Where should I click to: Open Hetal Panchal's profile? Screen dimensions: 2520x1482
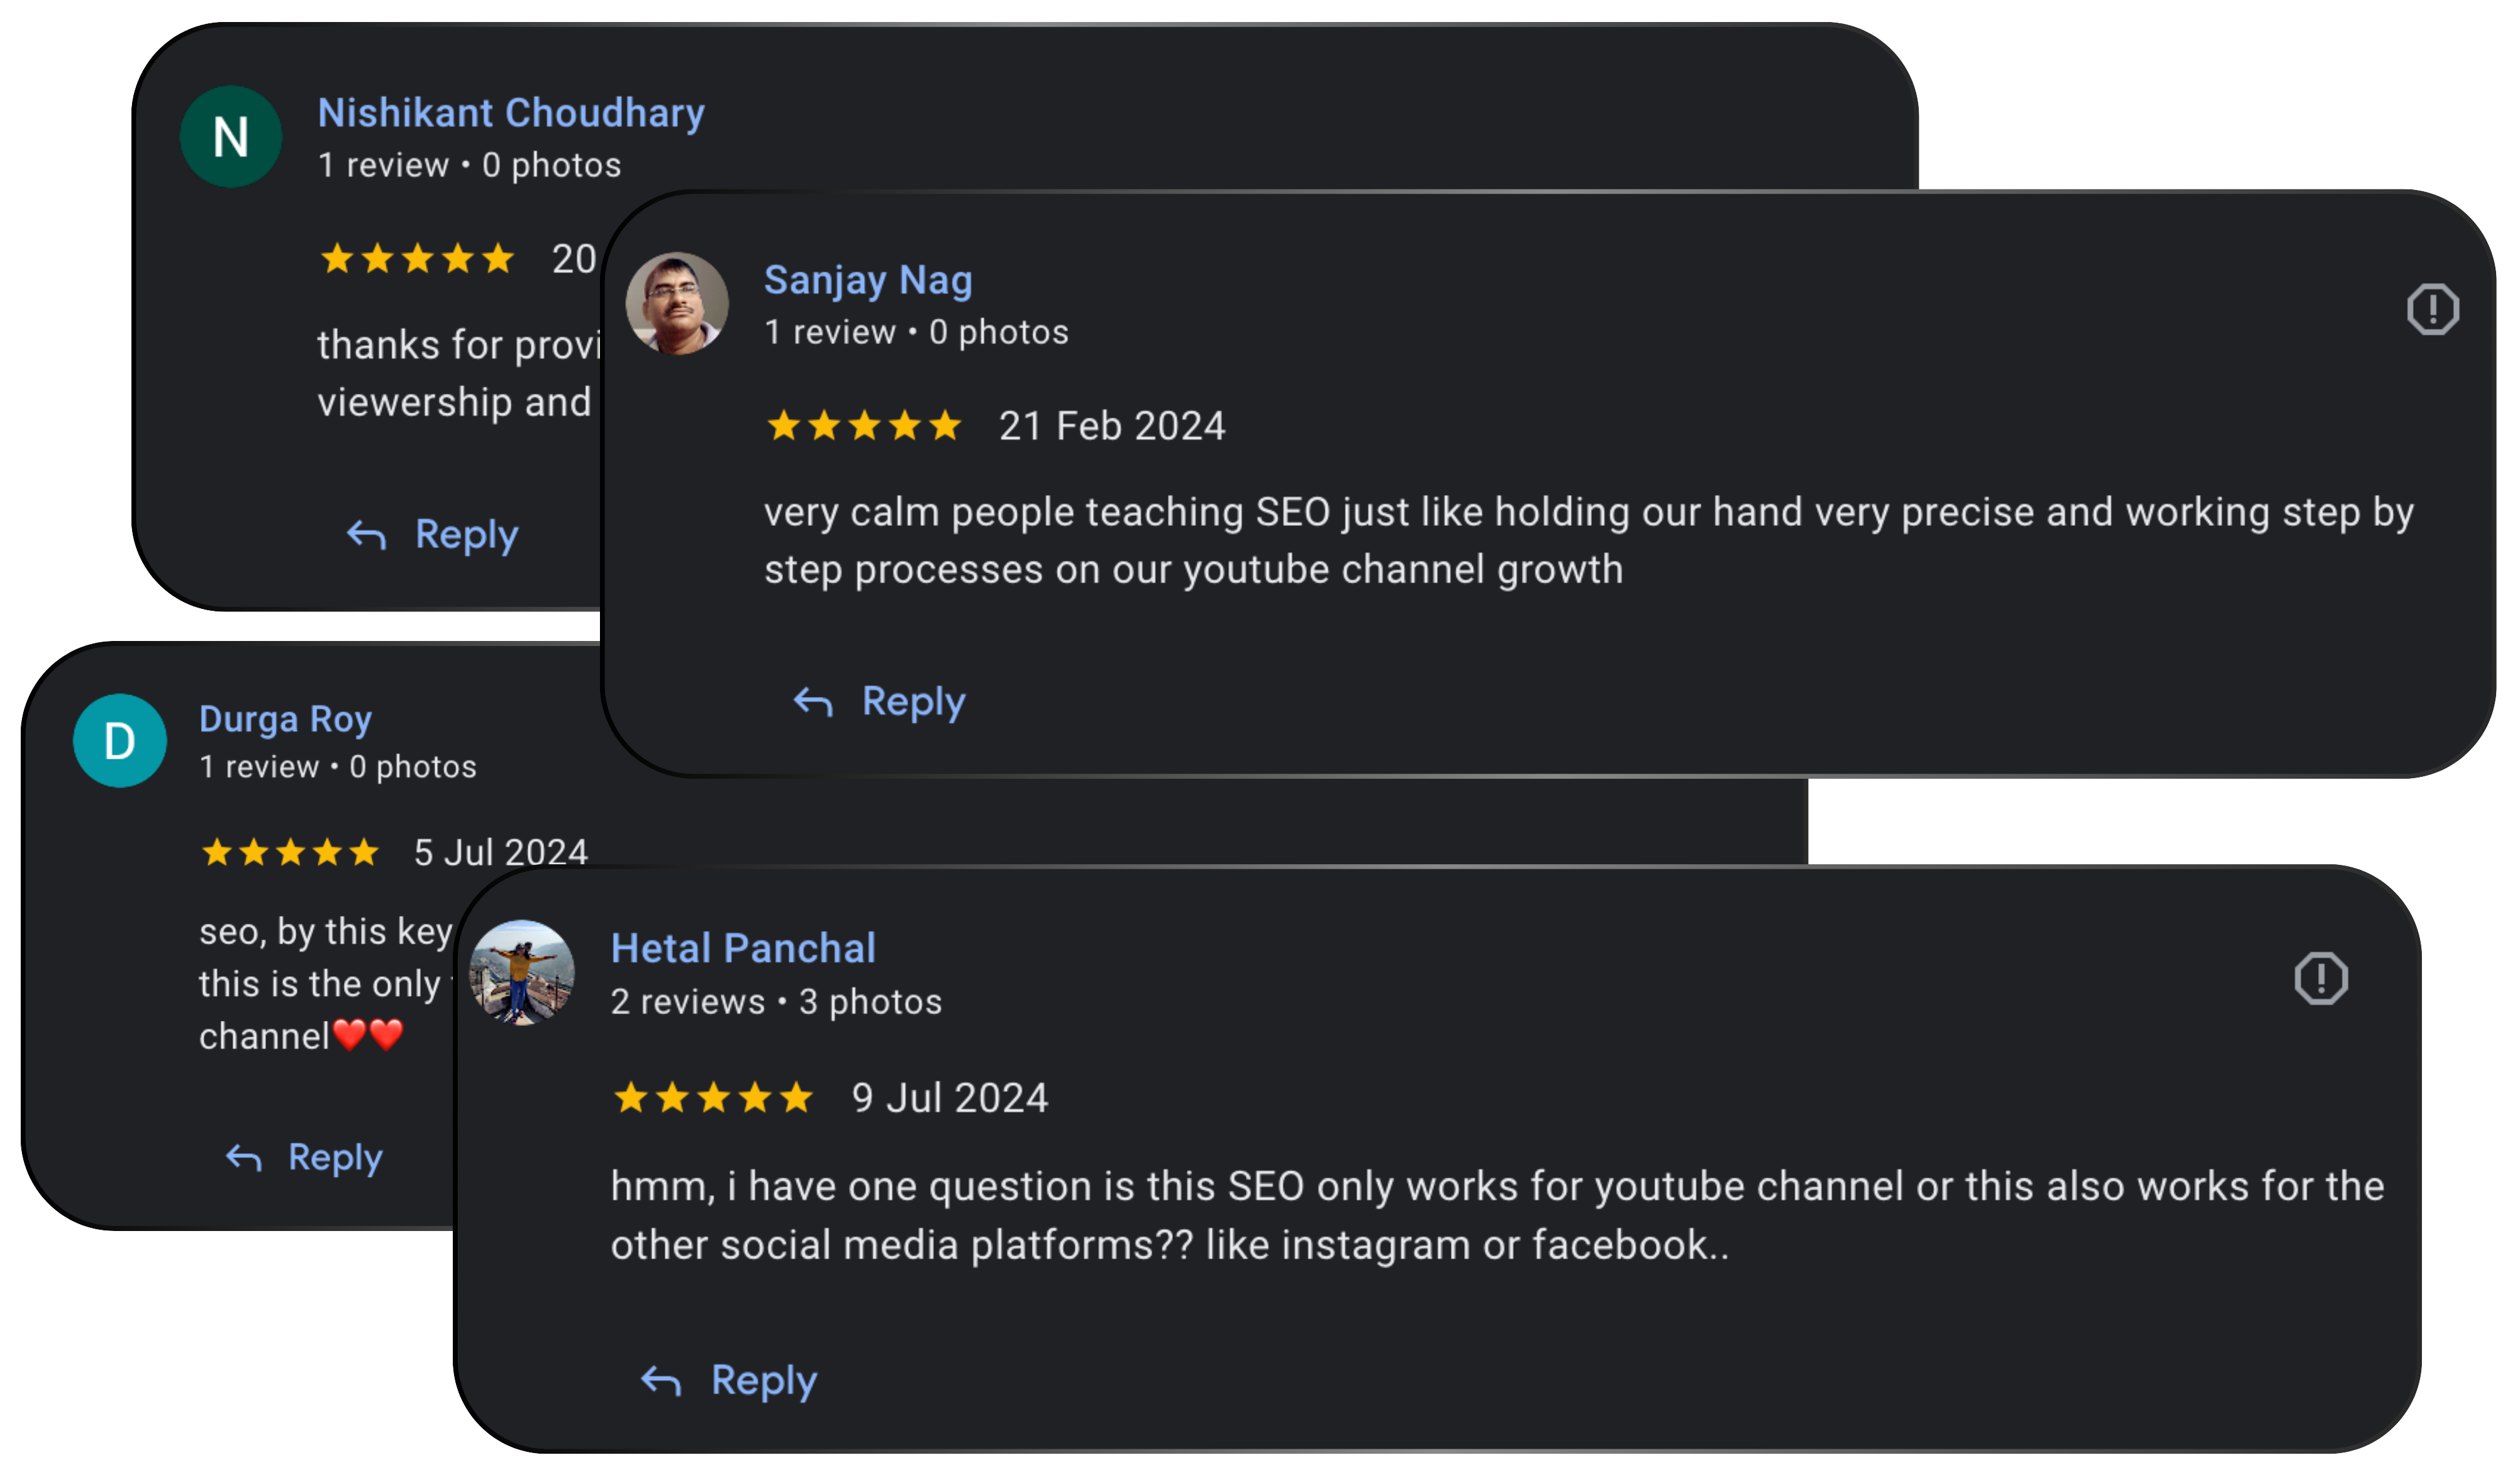point(744,948)
